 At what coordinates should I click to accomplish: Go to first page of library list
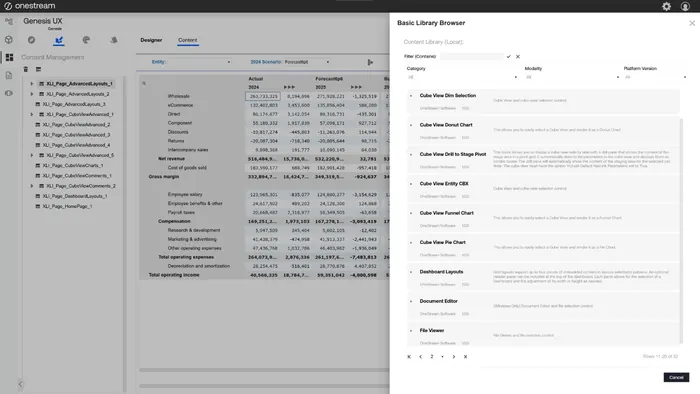(x=409, y=357)
